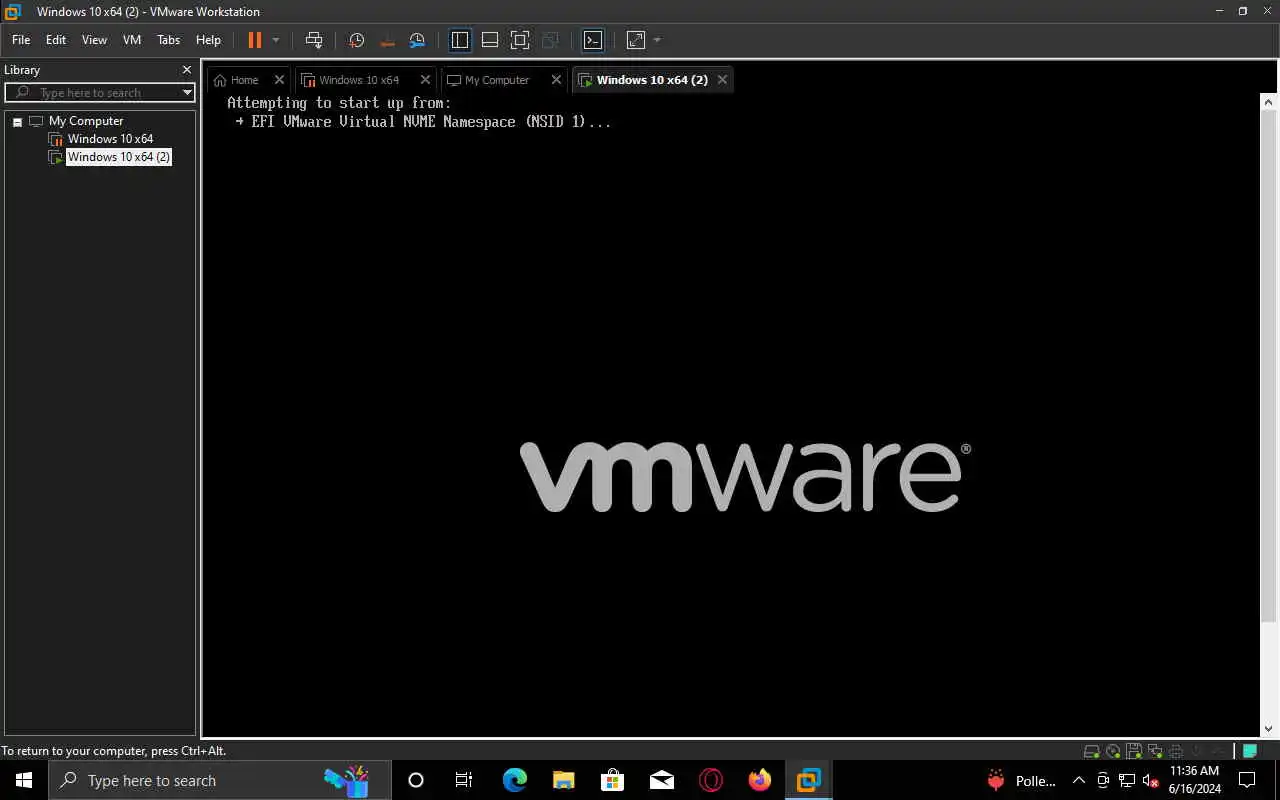Click the hard disk device status icon
The height and width of the screenshot is (800, 1280).
coord(1092,751)
